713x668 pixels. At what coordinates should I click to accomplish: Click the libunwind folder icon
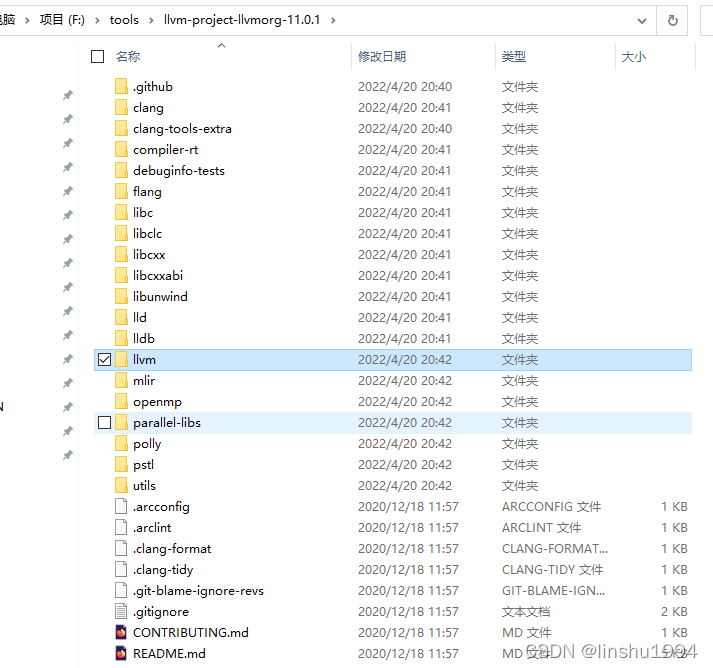(x=121, y=296)
